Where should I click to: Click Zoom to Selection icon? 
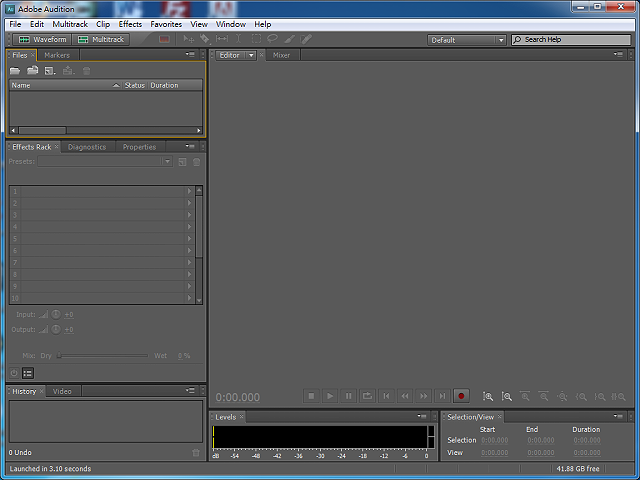click(x=618, y=396)
